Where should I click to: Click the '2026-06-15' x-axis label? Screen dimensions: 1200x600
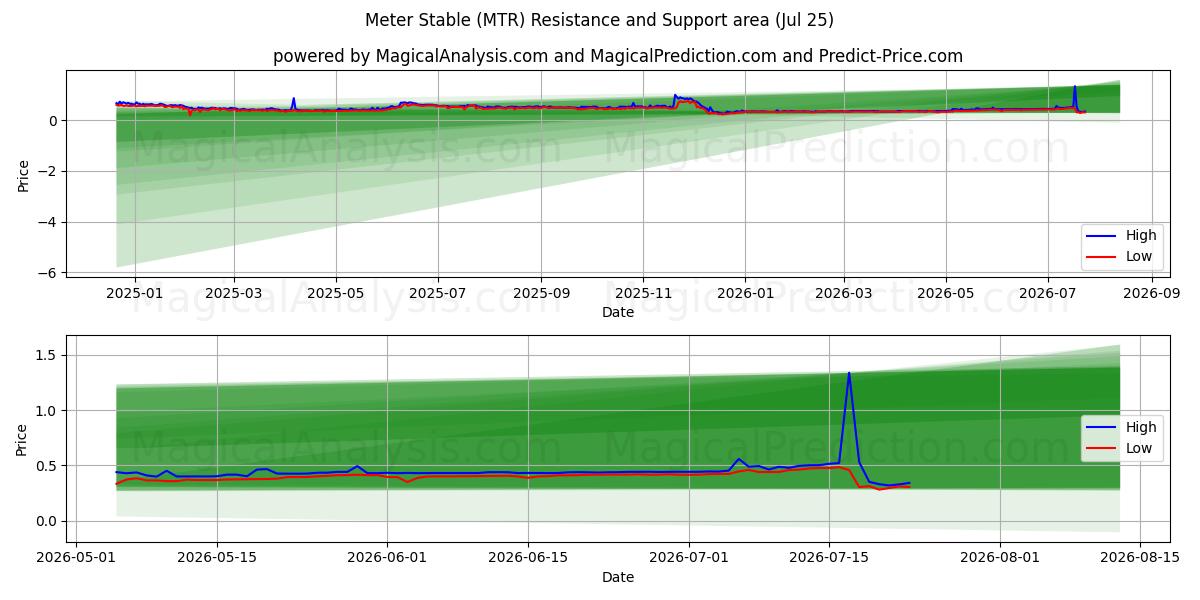527,558
